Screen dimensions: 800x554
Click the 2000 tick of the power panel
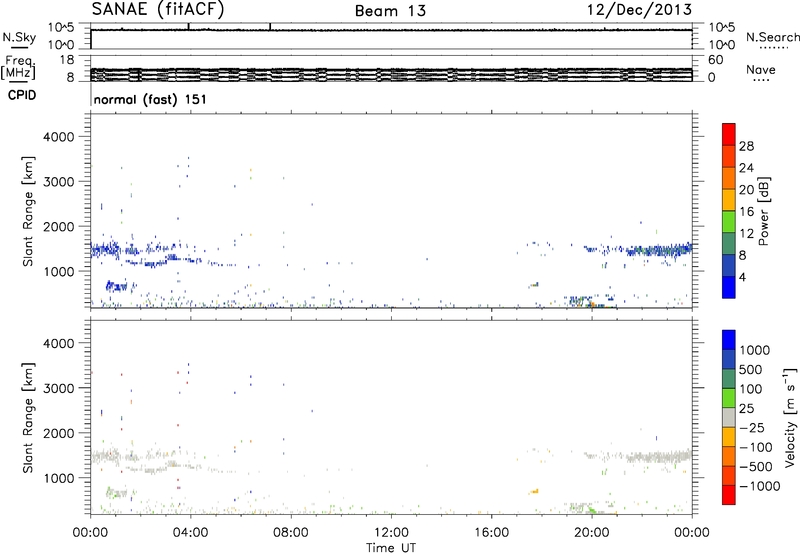59,226
